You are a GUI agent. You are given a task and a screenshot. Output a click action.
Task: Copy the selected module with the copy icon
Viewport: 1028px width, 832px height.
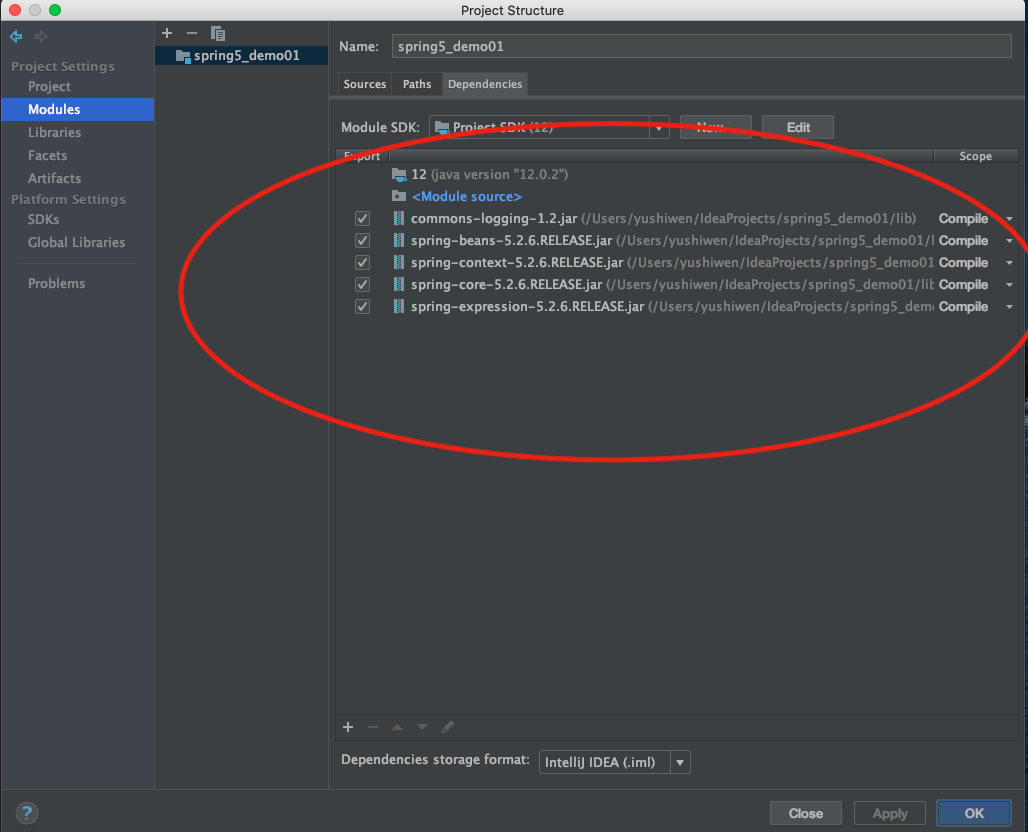pyautogui.click(x=218, y=33)
